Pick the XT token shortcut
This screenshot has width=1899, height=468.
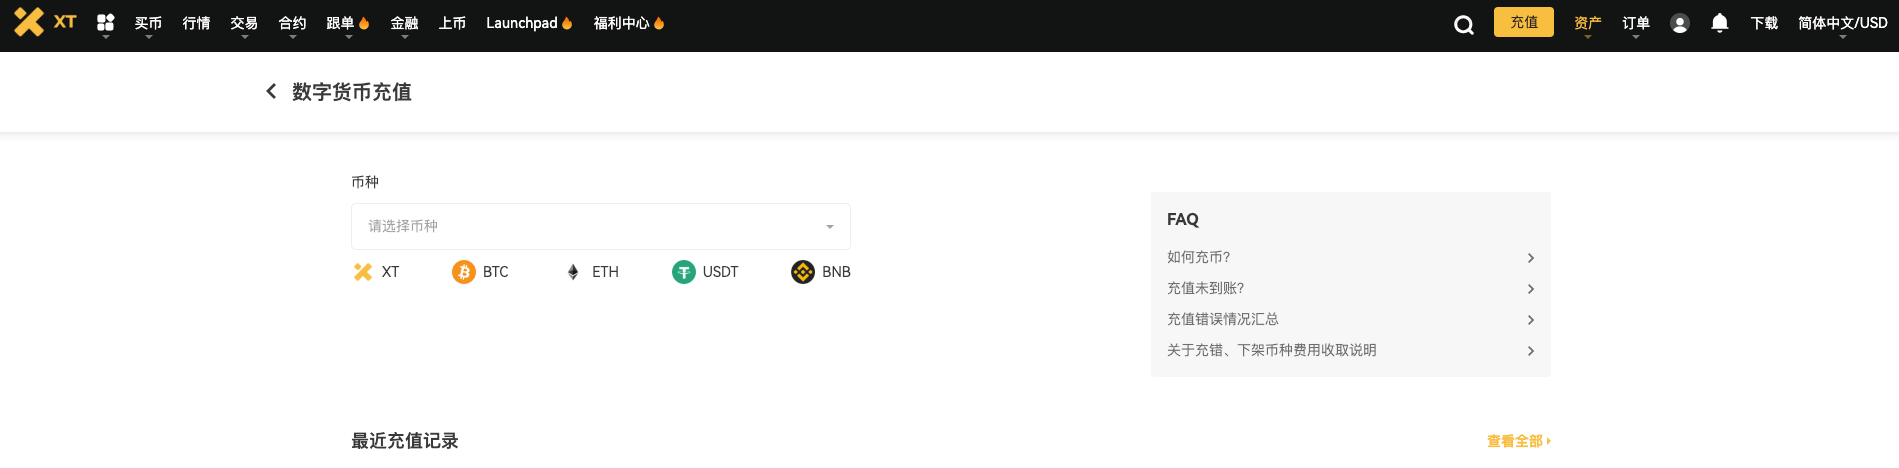tap(376, 272)
